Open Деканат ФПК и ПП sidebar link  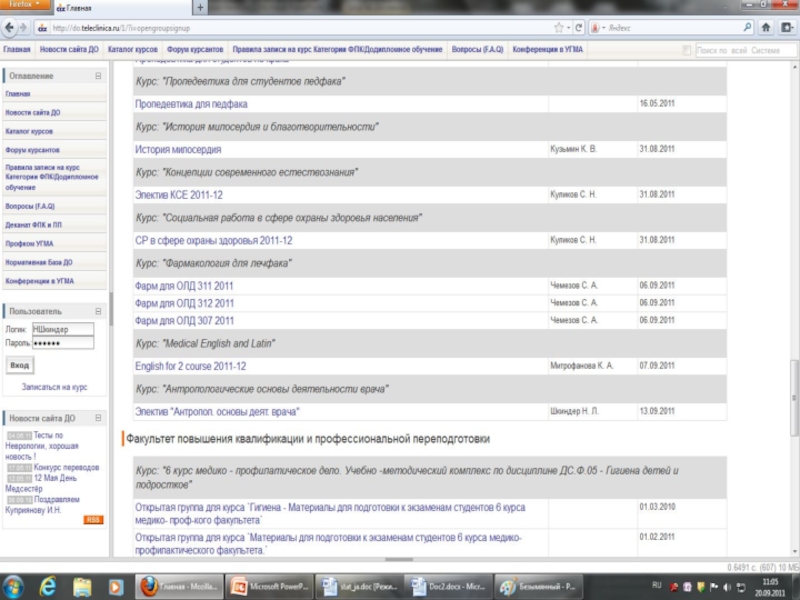tap(34, 225)
